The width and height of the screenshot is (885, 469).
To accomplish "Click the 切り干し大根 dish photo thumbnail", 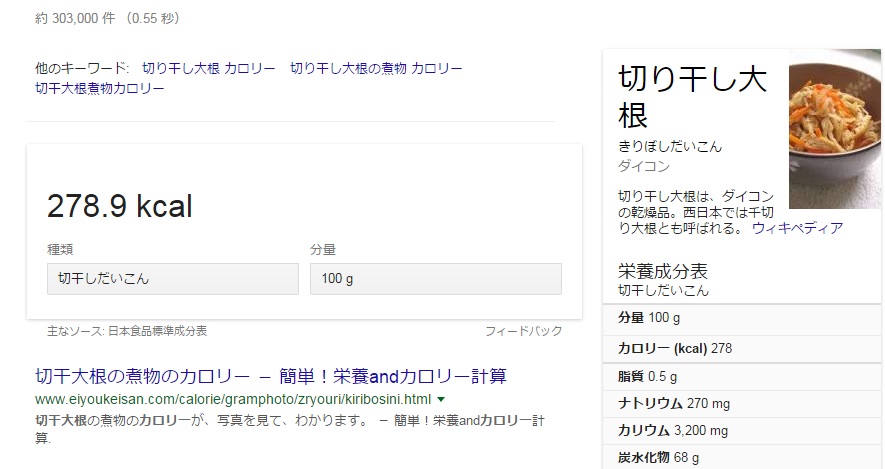I will pos(835,129).
